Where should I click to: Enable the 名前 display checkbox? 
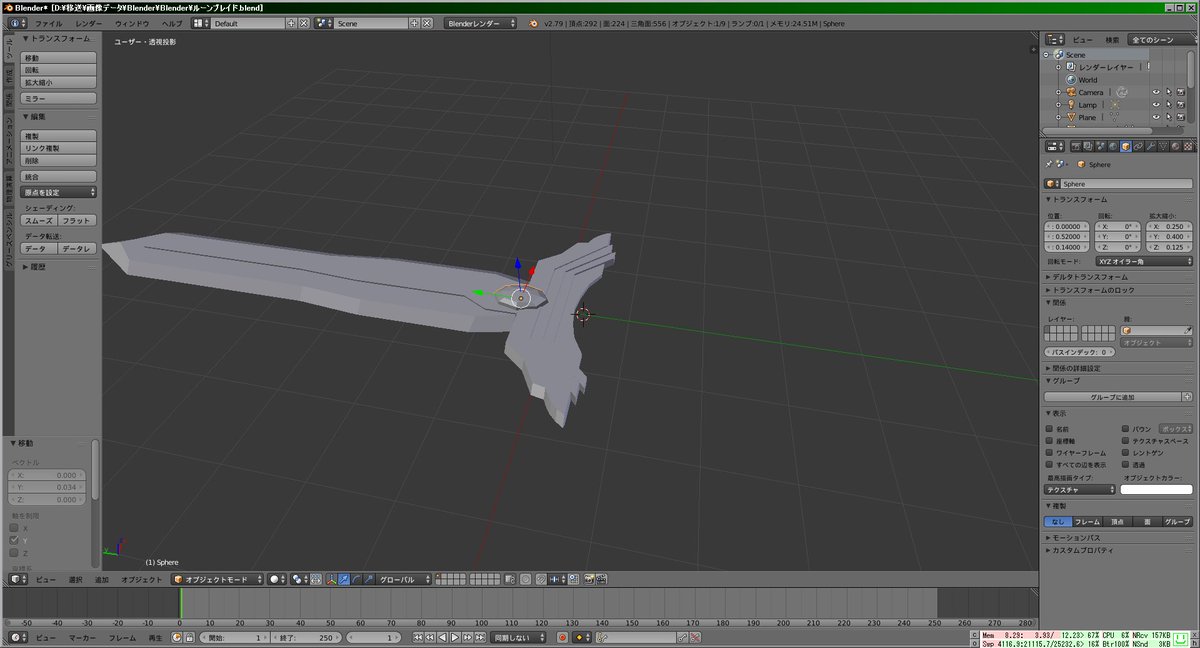point(1049,429)
